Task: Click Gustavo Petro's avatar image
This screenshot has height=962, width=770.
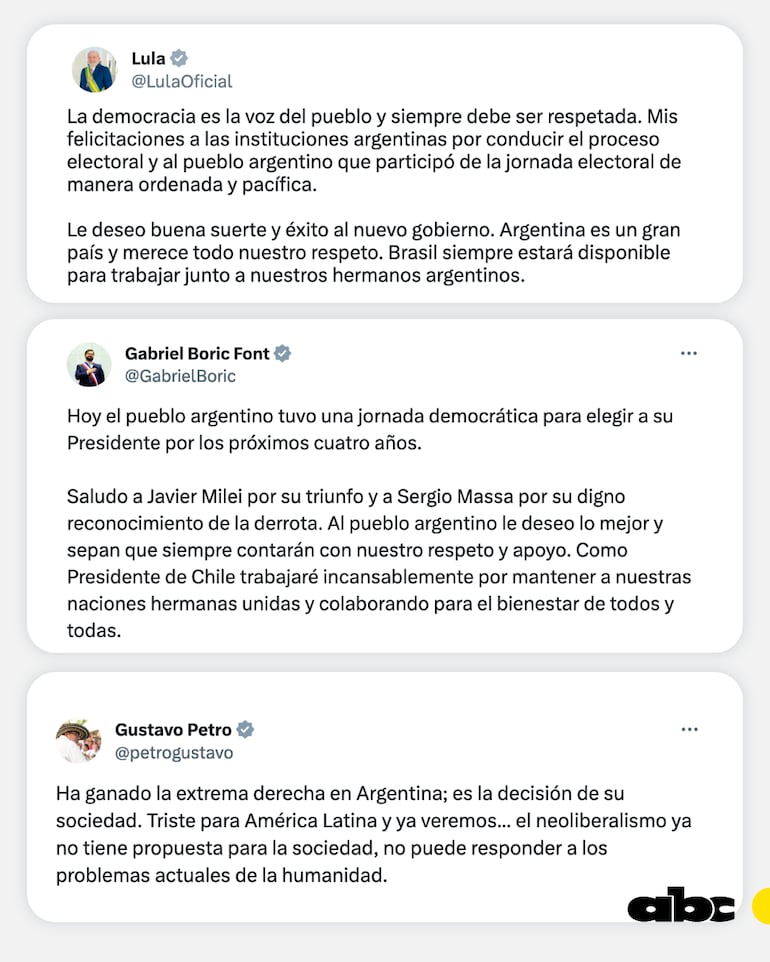Action: click(x=79, y=741)
